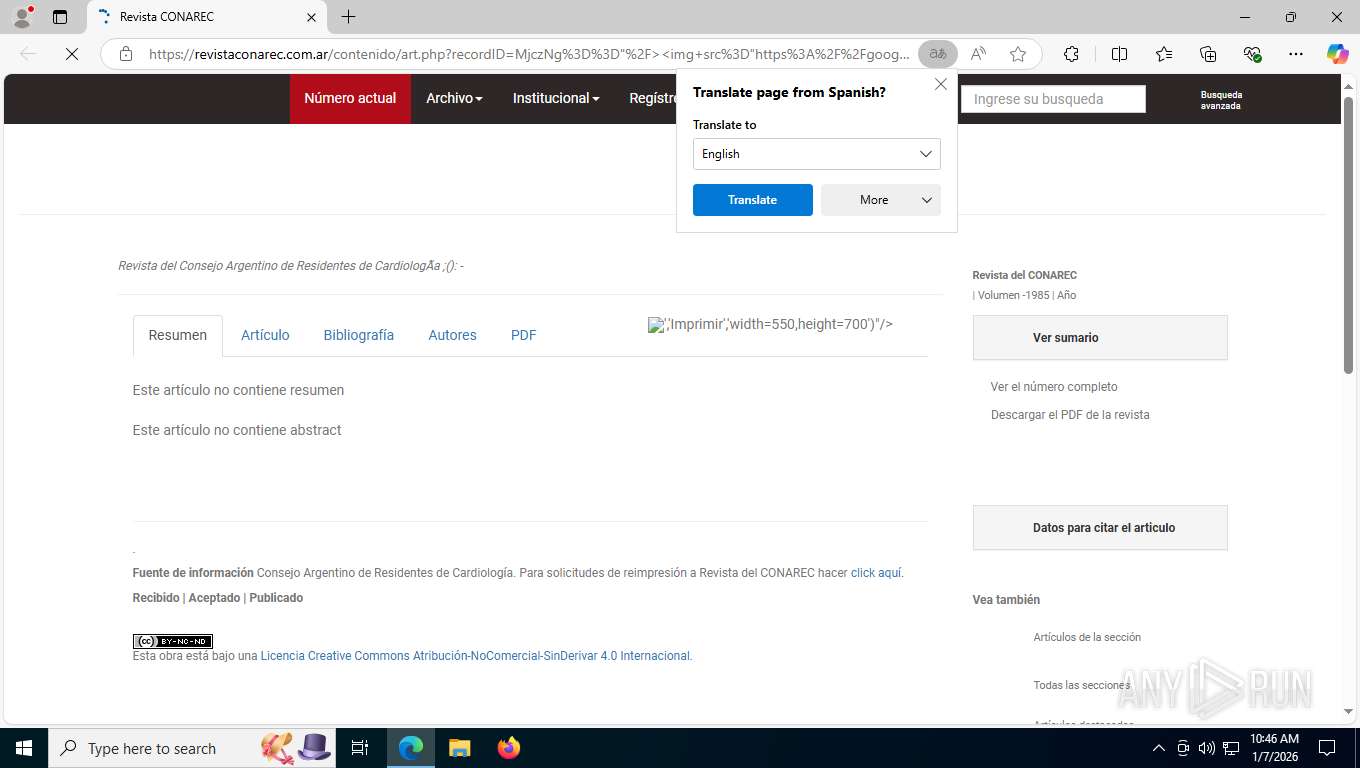Switch to the Autores tab

pyautogui.click(x=453, y=335)
